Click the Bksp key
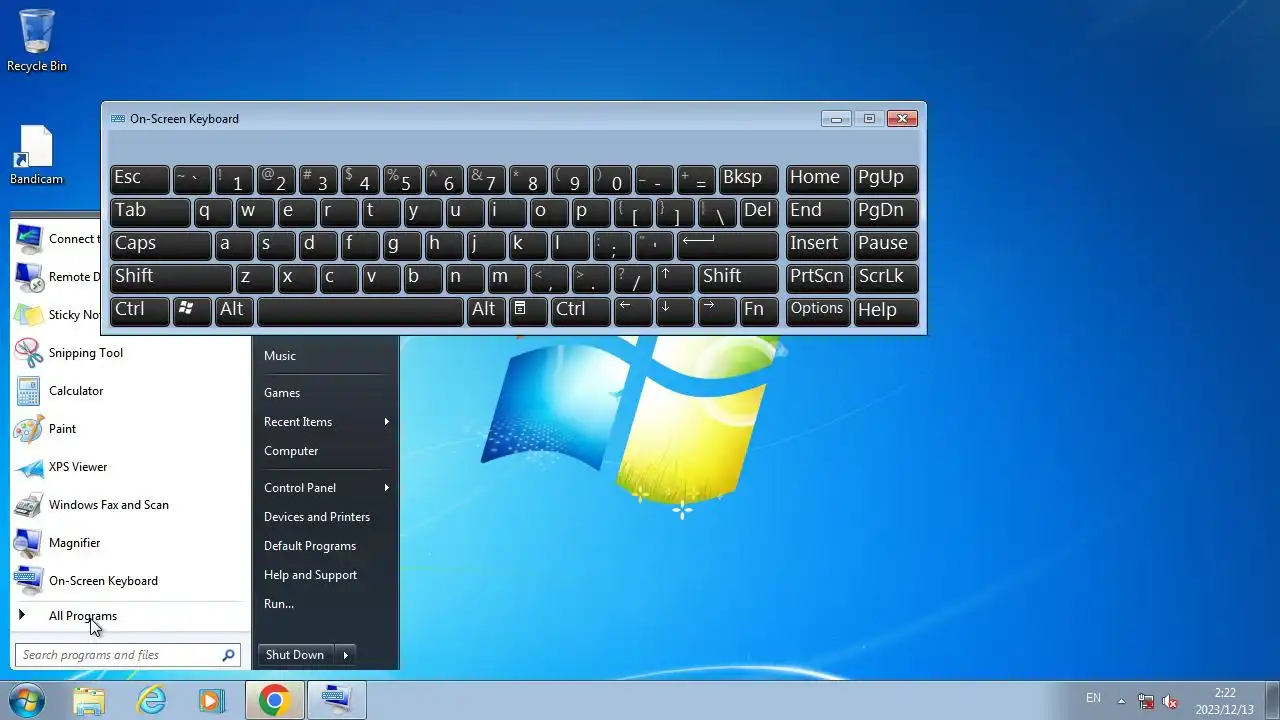The image size is (1280, 720). pos(749,179)
